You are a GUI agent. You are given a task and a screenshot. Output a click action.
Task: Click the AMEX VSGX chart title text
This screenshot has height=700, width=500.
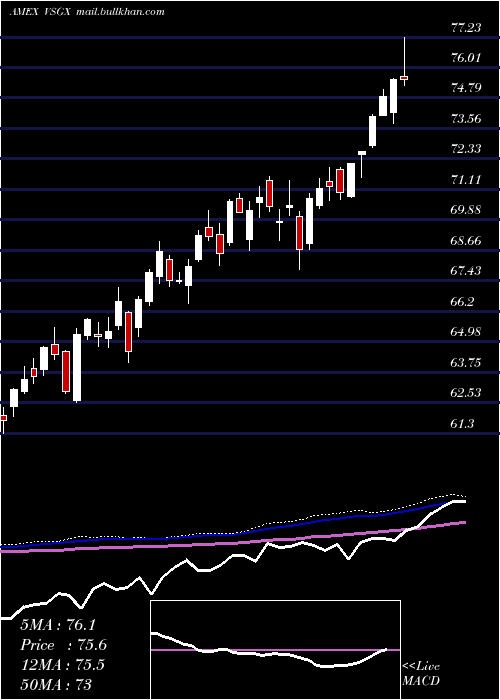pos(87,12)
